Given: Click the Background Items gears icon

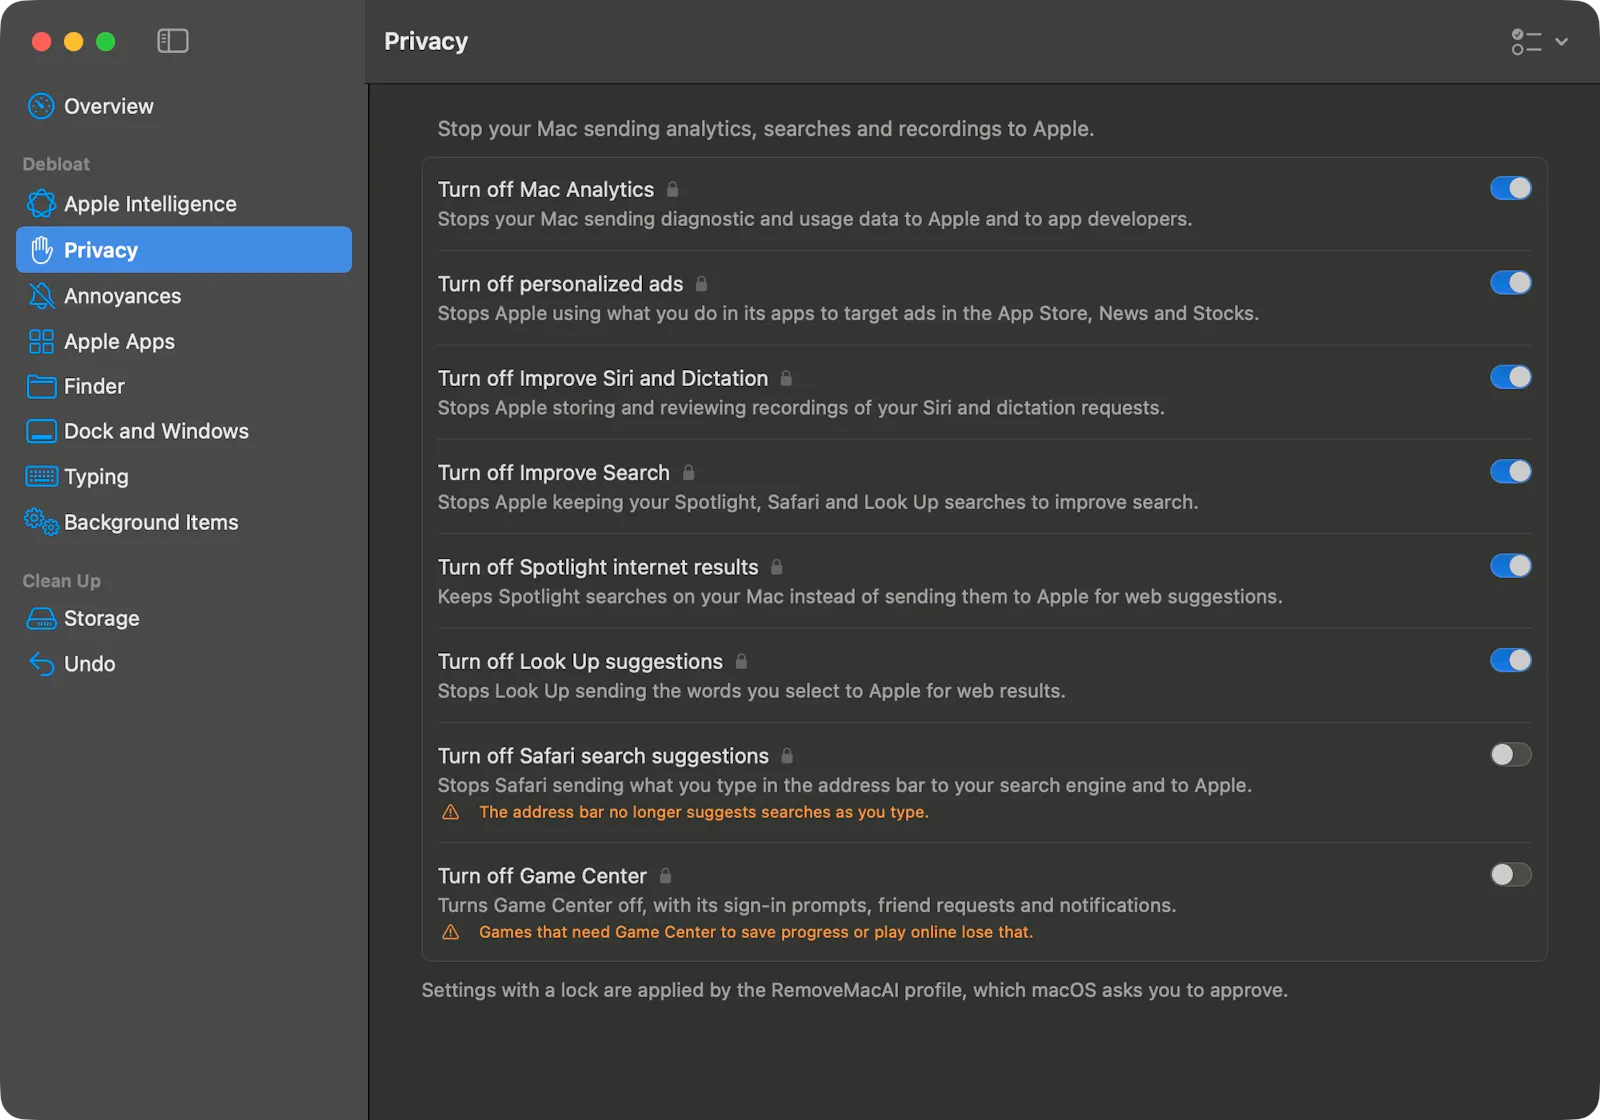Looking at the screenshot, I should pos(41,521).
